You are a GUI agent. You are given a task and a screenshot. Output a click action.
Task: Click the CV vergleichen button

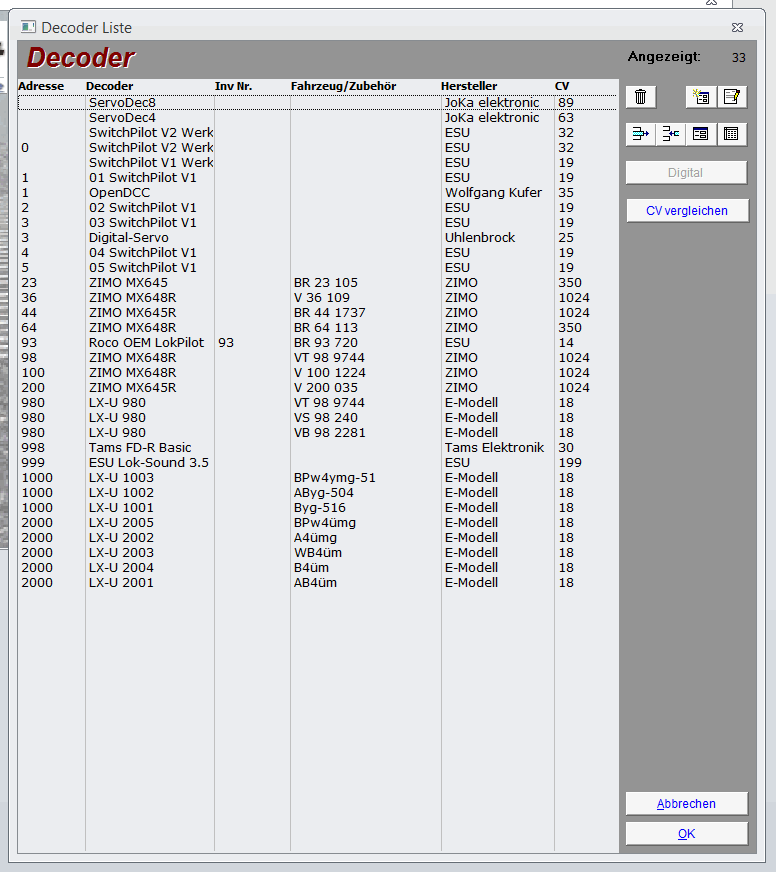(687, 211)
